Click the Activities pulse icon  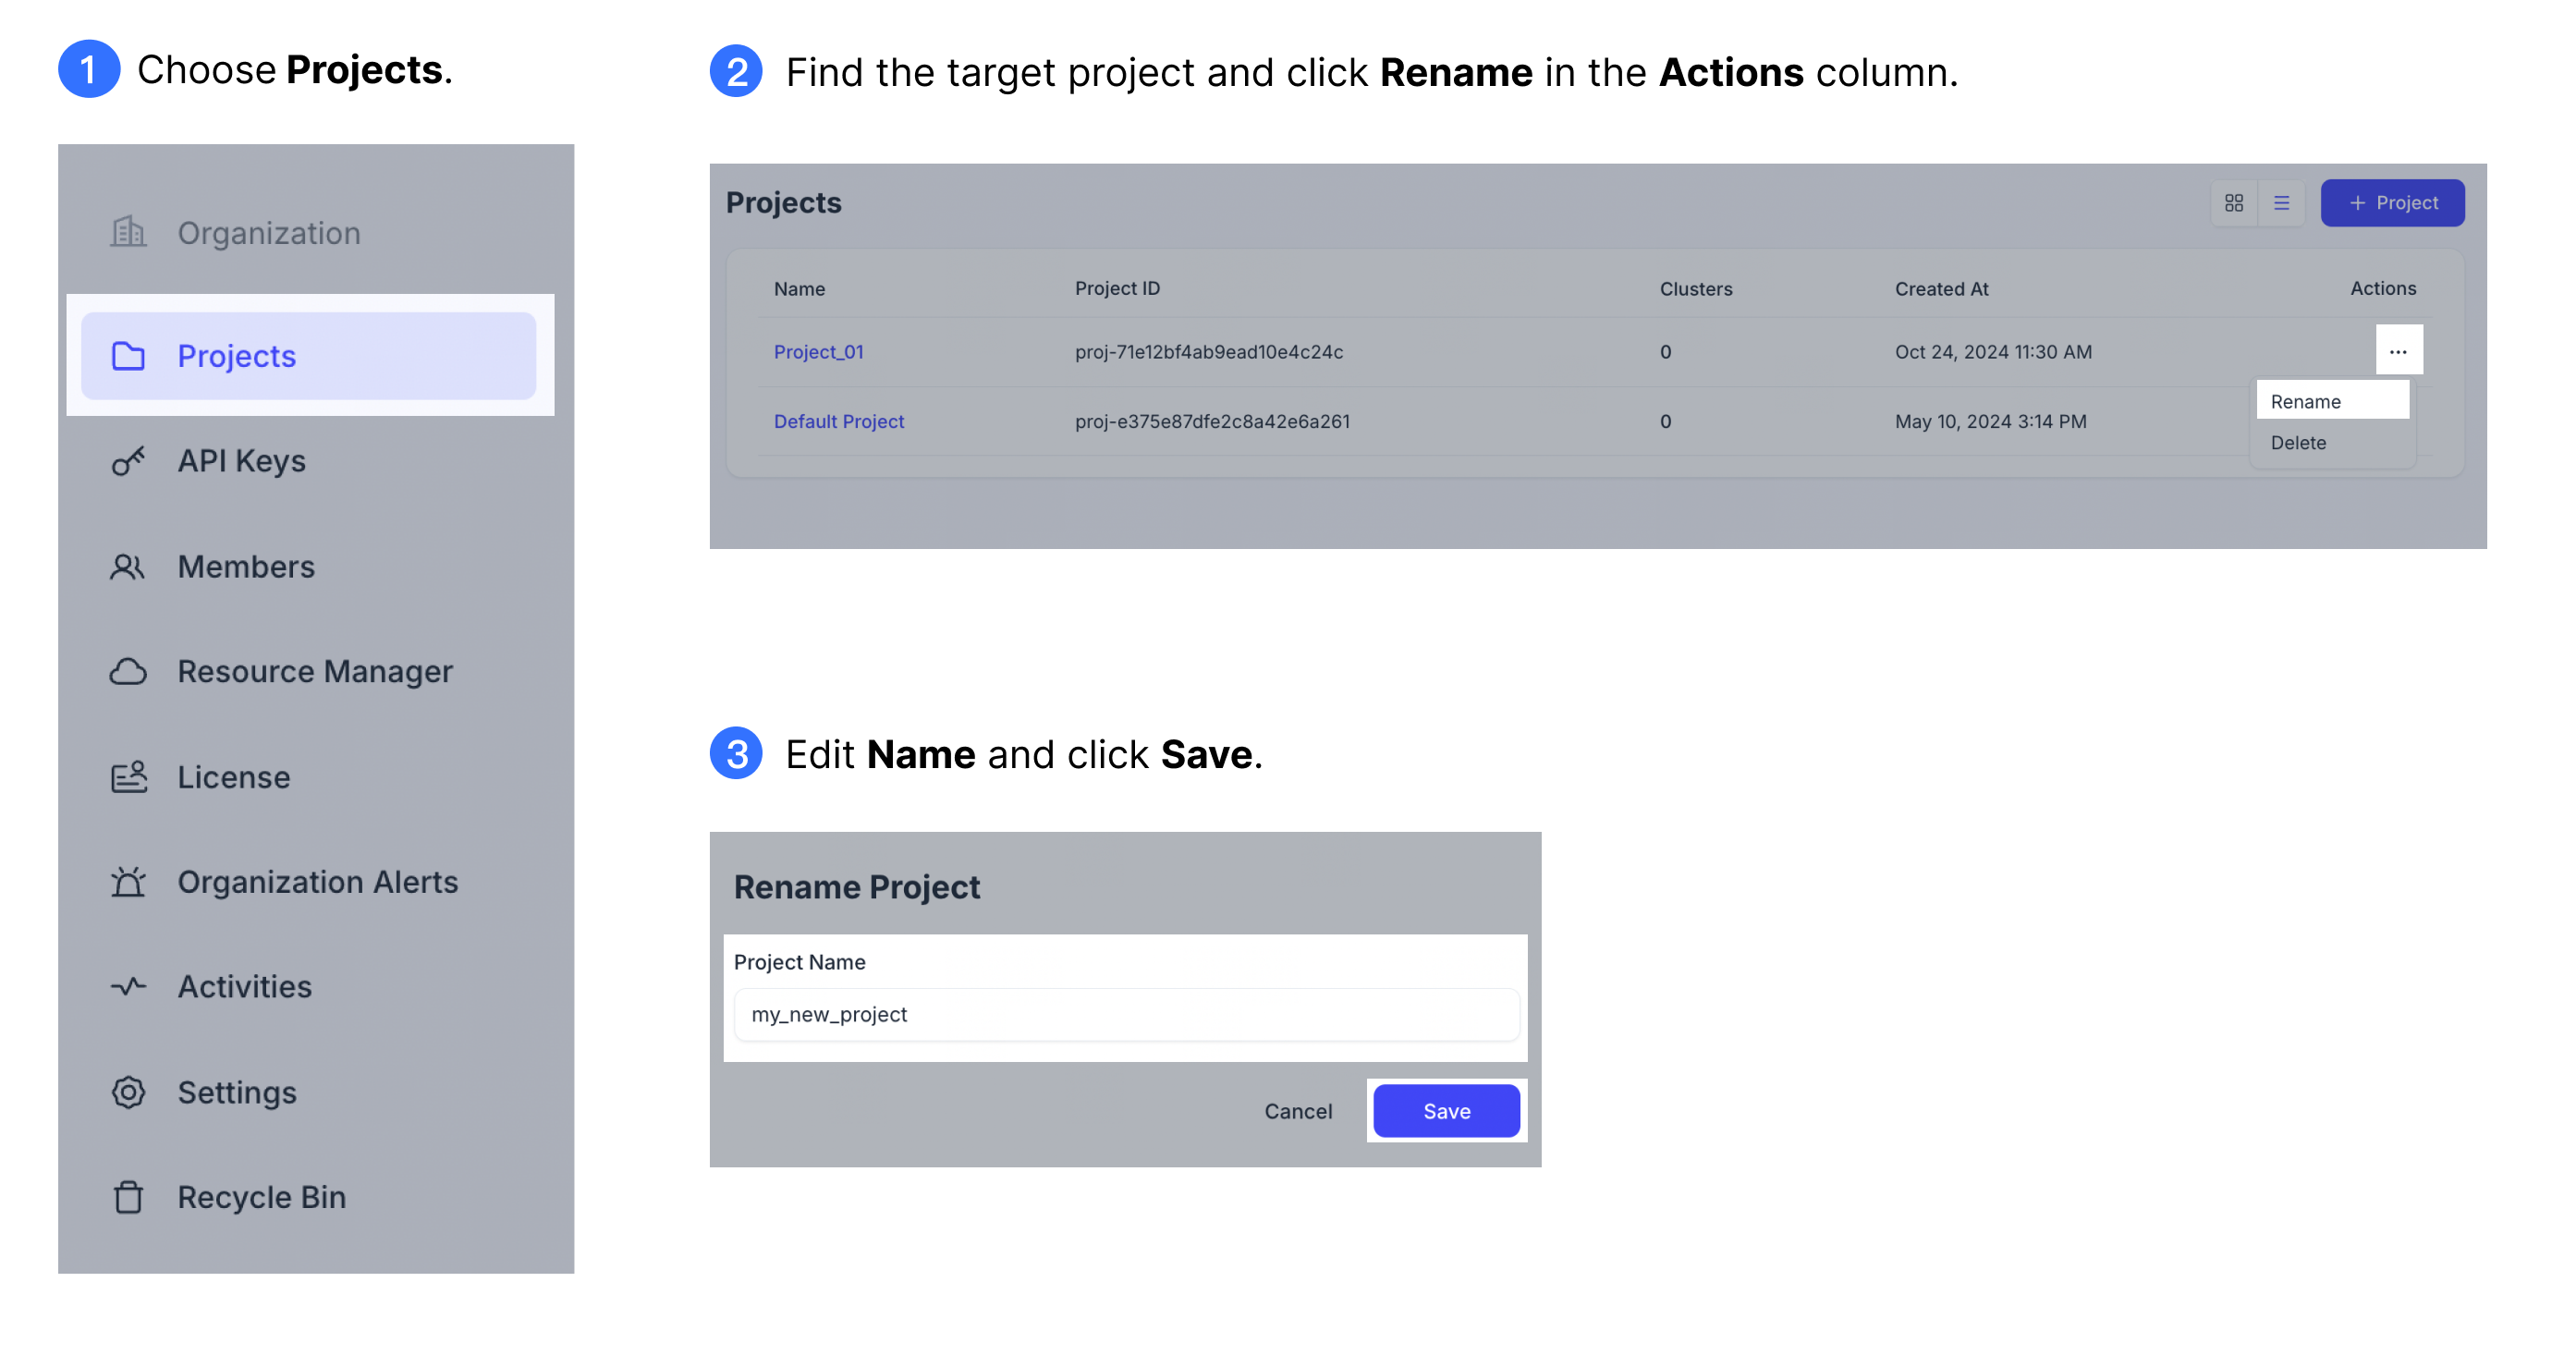128,987
